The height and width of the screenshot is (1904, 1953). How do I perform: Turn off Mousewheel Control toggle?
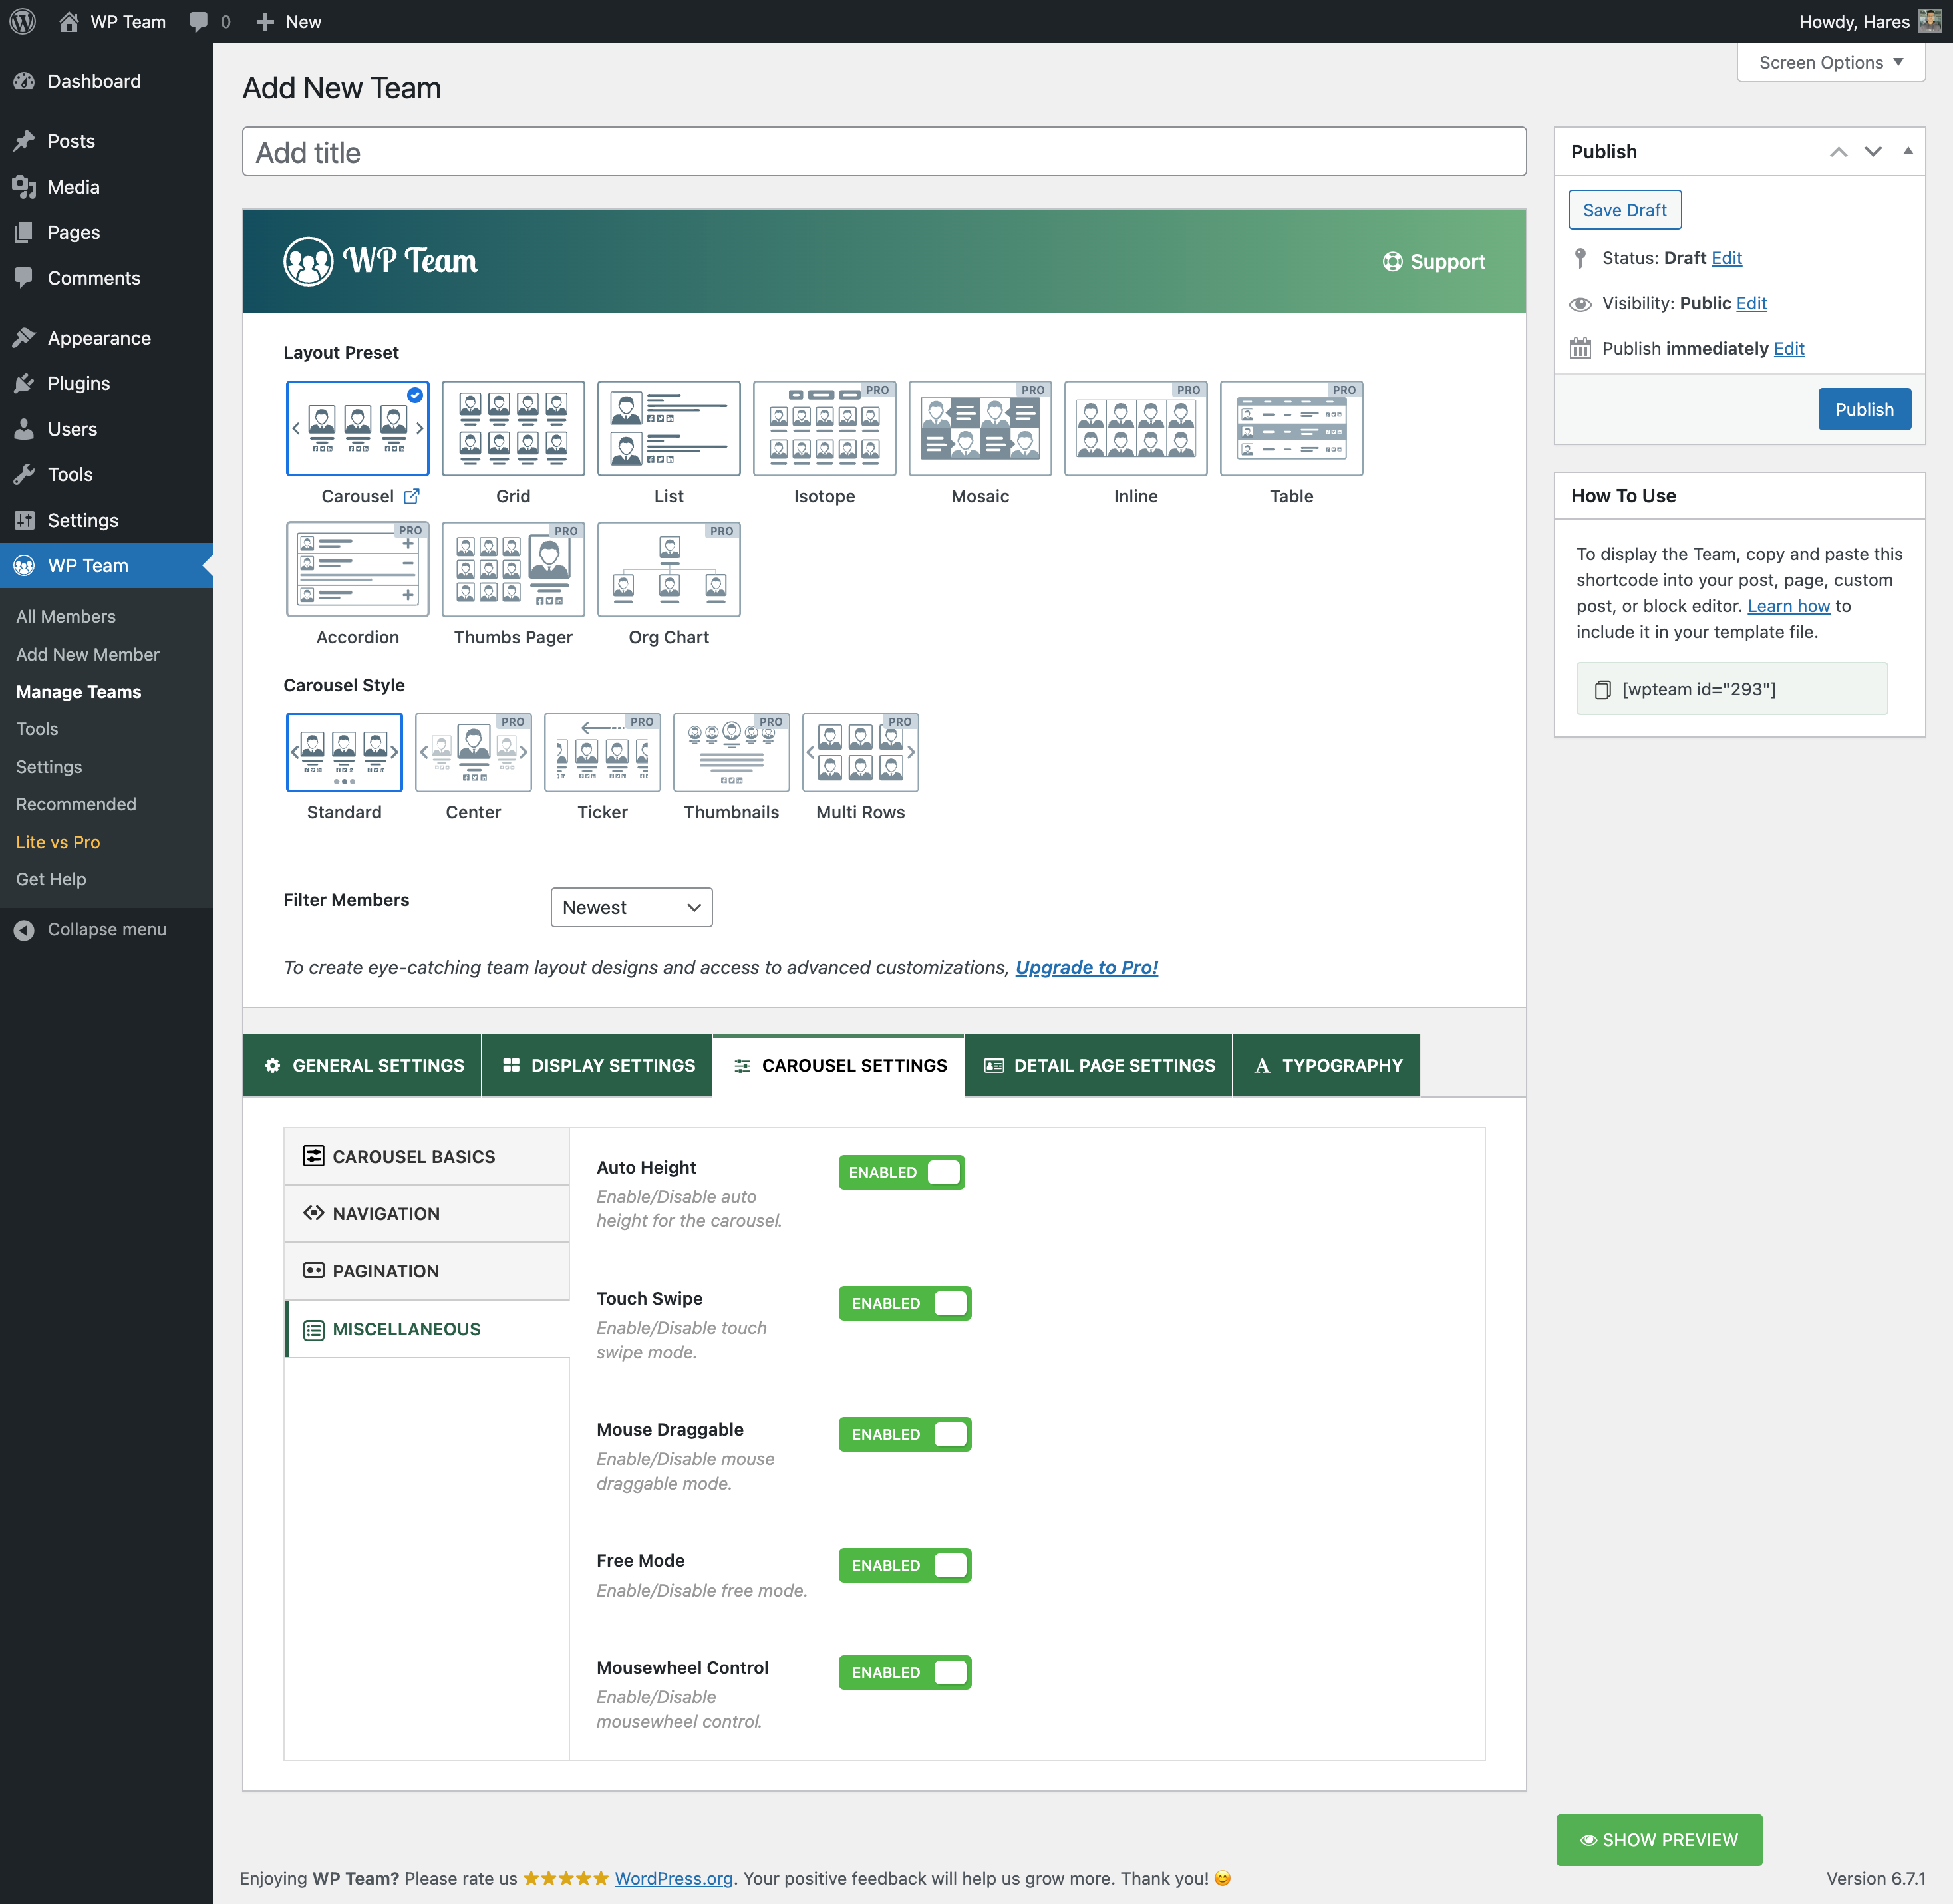click(x=904, y=1672)
